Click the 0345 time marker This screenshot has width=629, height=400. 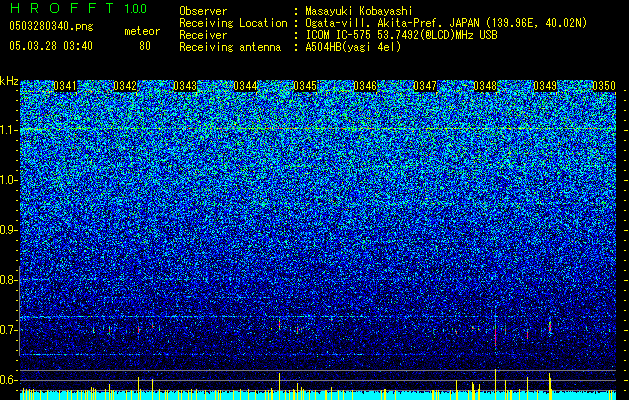pyautogui.click(x=305, y=86)
